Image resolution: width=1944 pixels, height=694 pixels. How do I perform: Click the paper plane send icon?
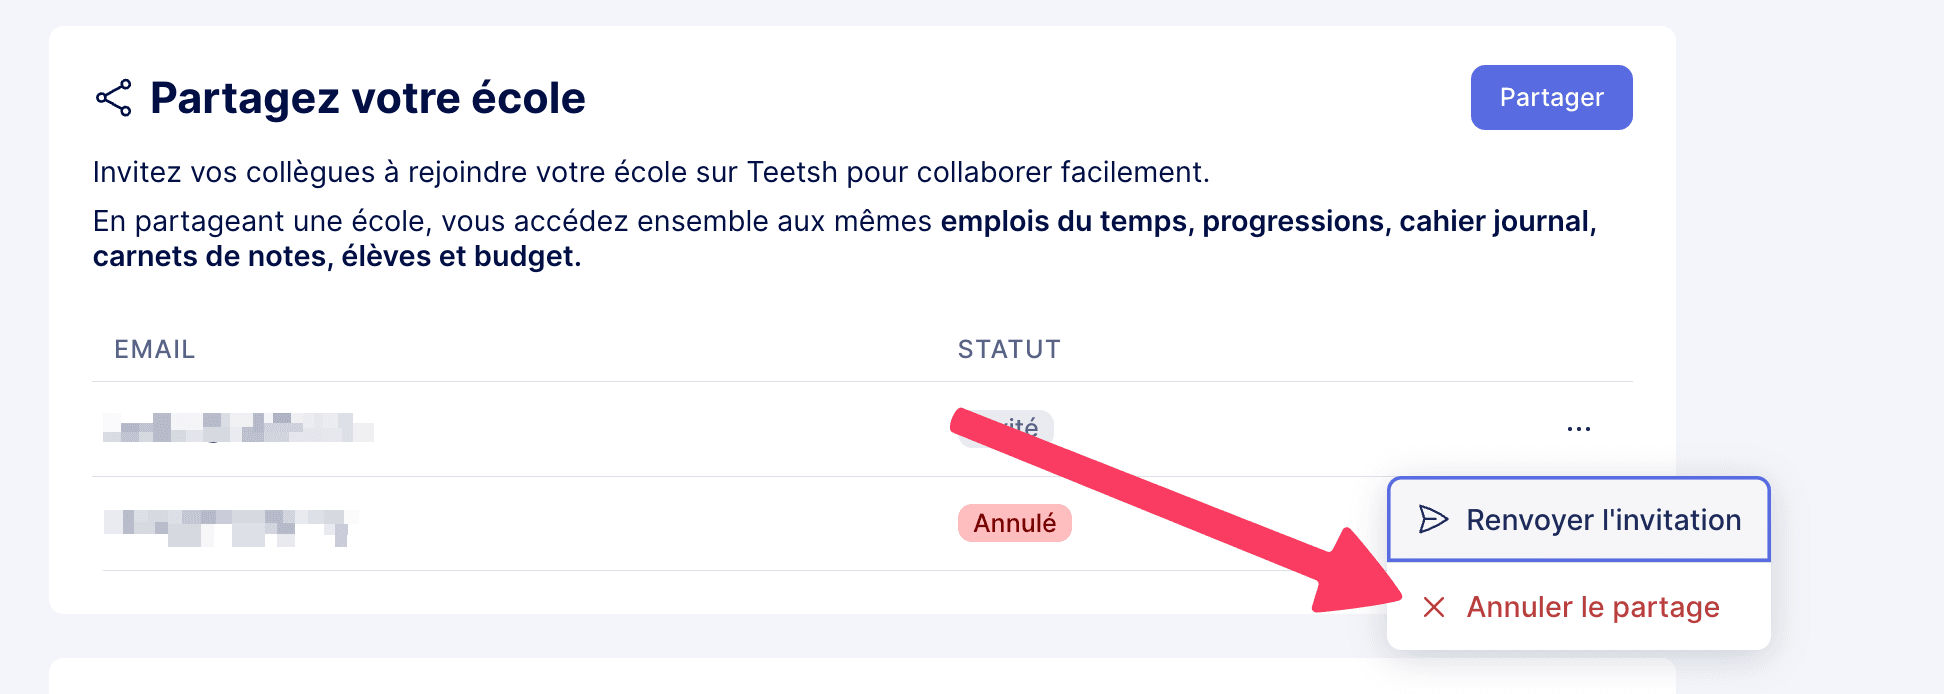[1433, 520]
